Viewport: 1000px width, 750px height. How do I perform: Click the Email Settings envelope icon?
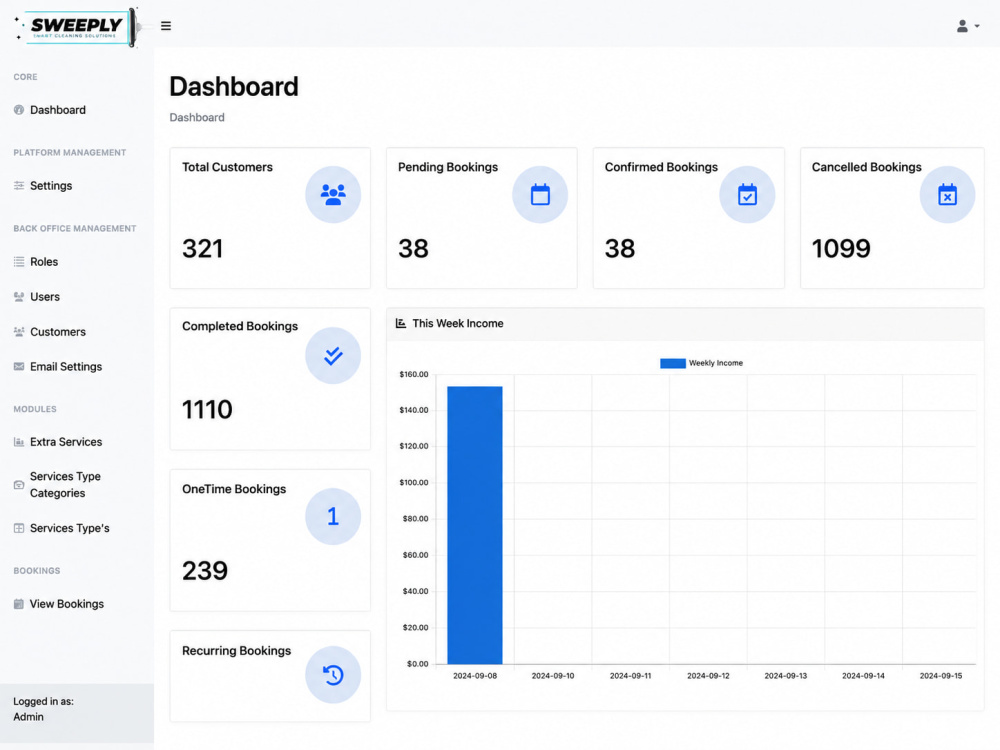coord(18,367)
